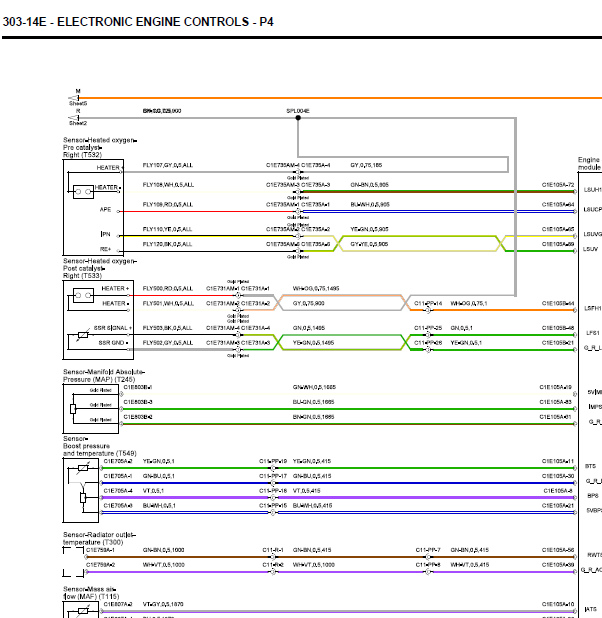Select the IPN pin label in T532

[105, 234]
